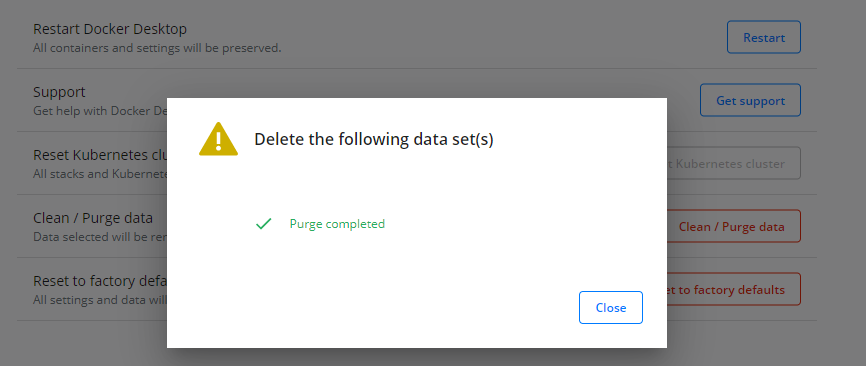Close the purge completed dialog

tap(610, 307)
